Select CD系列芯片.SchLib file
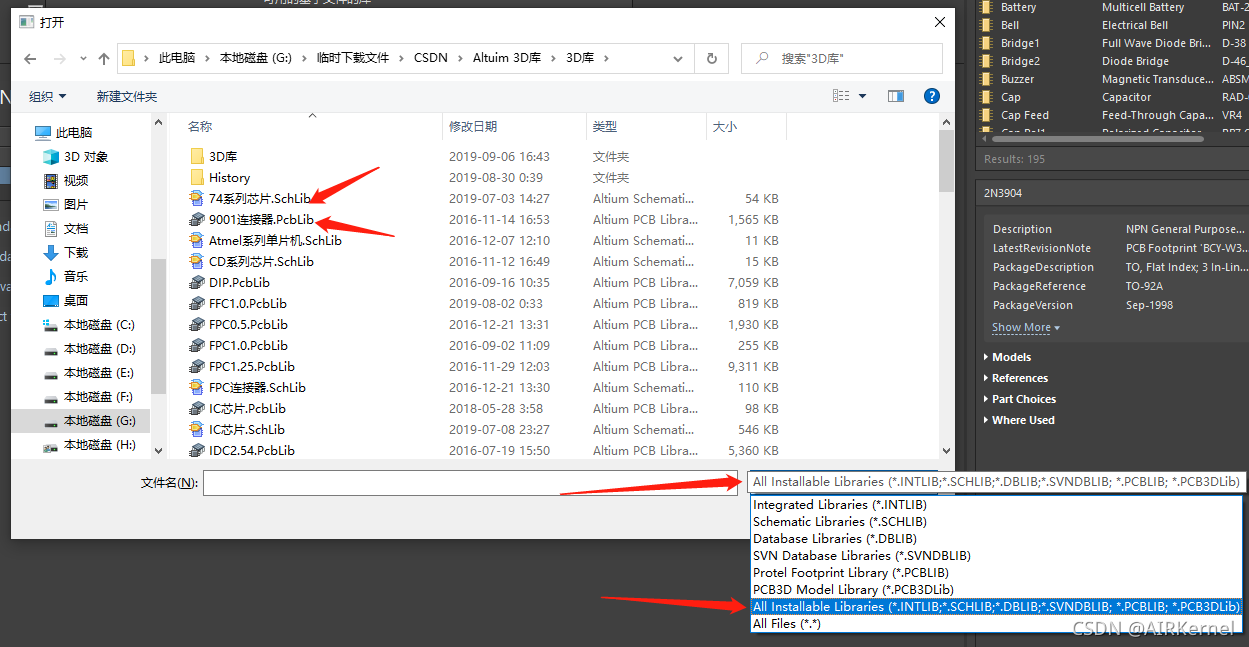The width and height of the screenshot is (1249, 647). (x=261, y=262)
